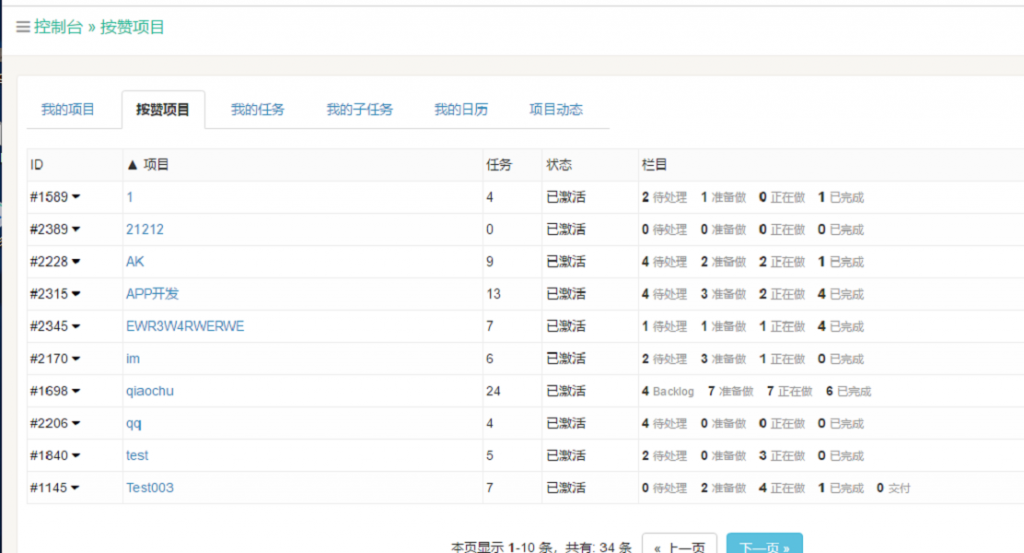1024x553 pixels.
Task: Go to the previous page 上一页
Action: coord(680,545)
